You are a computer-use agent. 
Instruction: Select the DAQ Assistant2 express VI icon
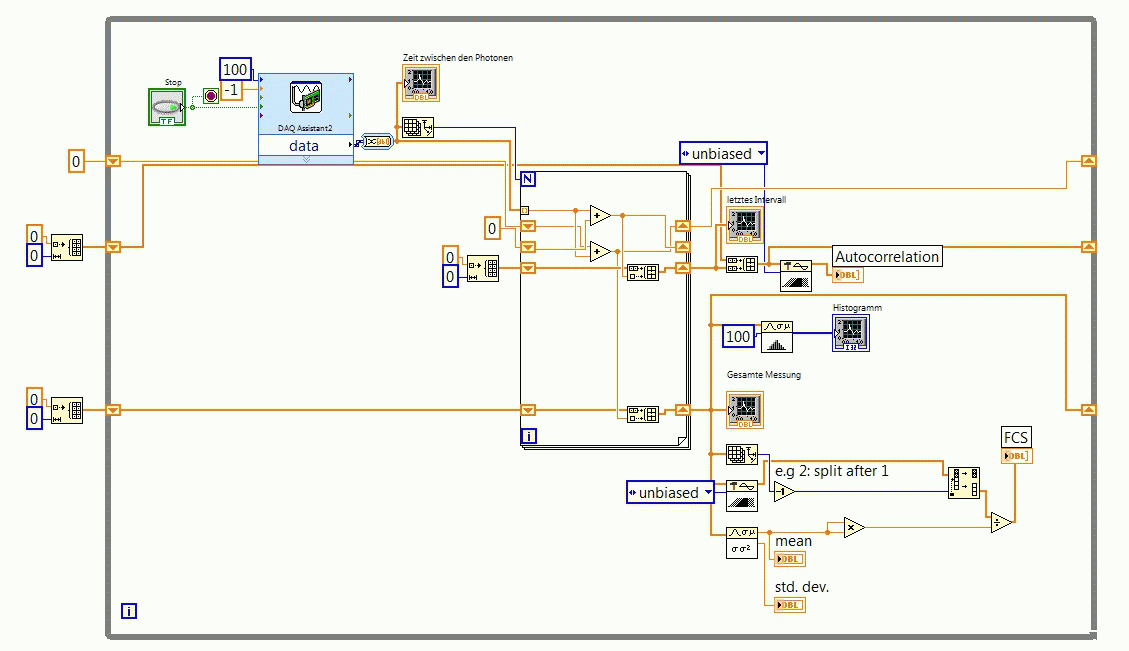click(306, 97)
